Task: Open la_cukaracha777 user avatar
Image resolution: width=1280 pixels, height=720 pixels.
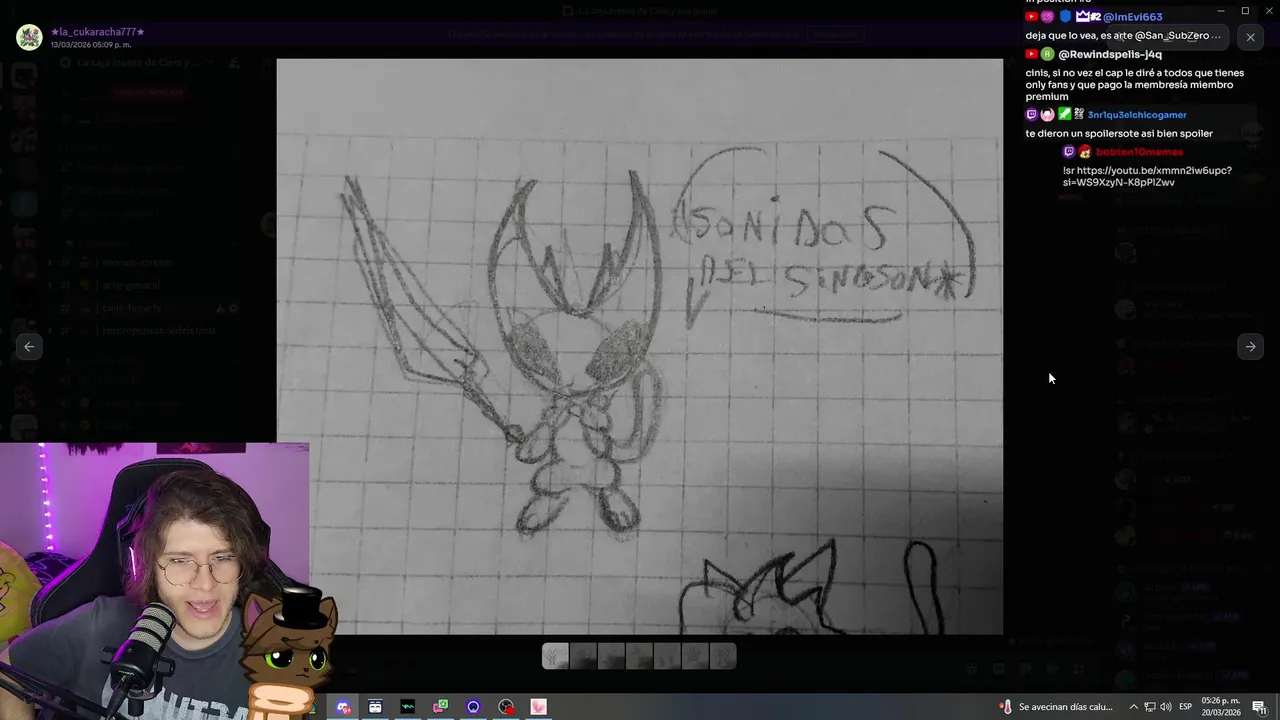Action: 29,38
